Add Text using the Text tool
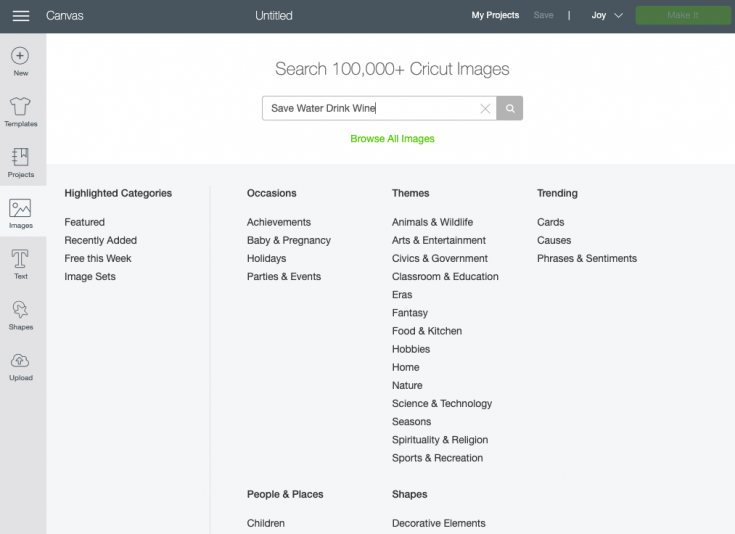The image size is (735, 534). (21, 264)
